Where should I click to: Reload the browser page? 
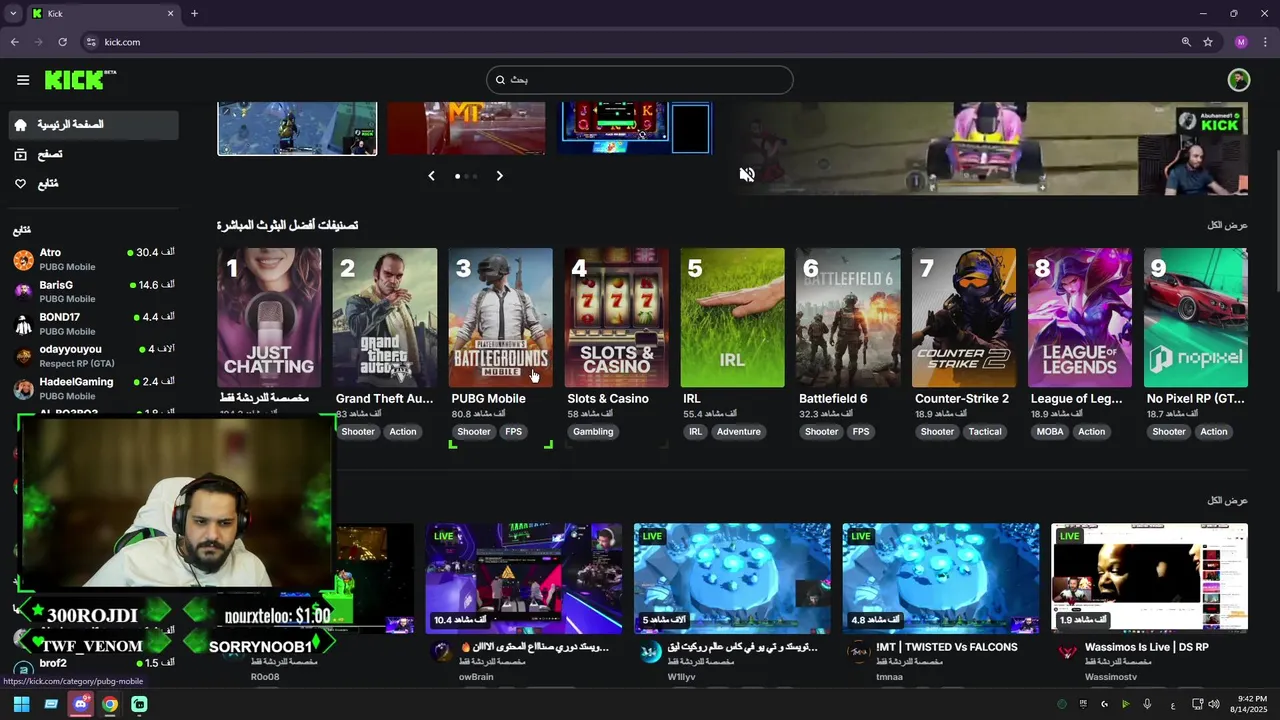click(x=62, y=42)
